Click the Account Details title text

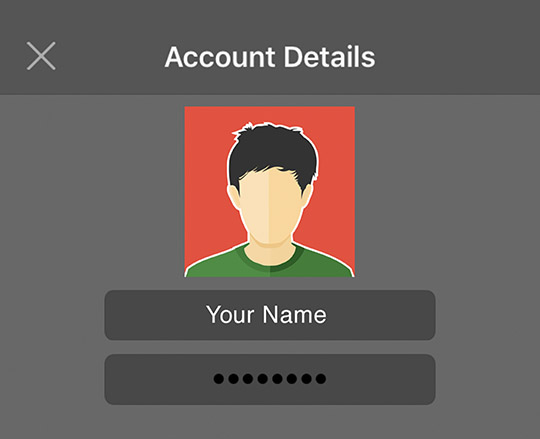click(270, 57)
